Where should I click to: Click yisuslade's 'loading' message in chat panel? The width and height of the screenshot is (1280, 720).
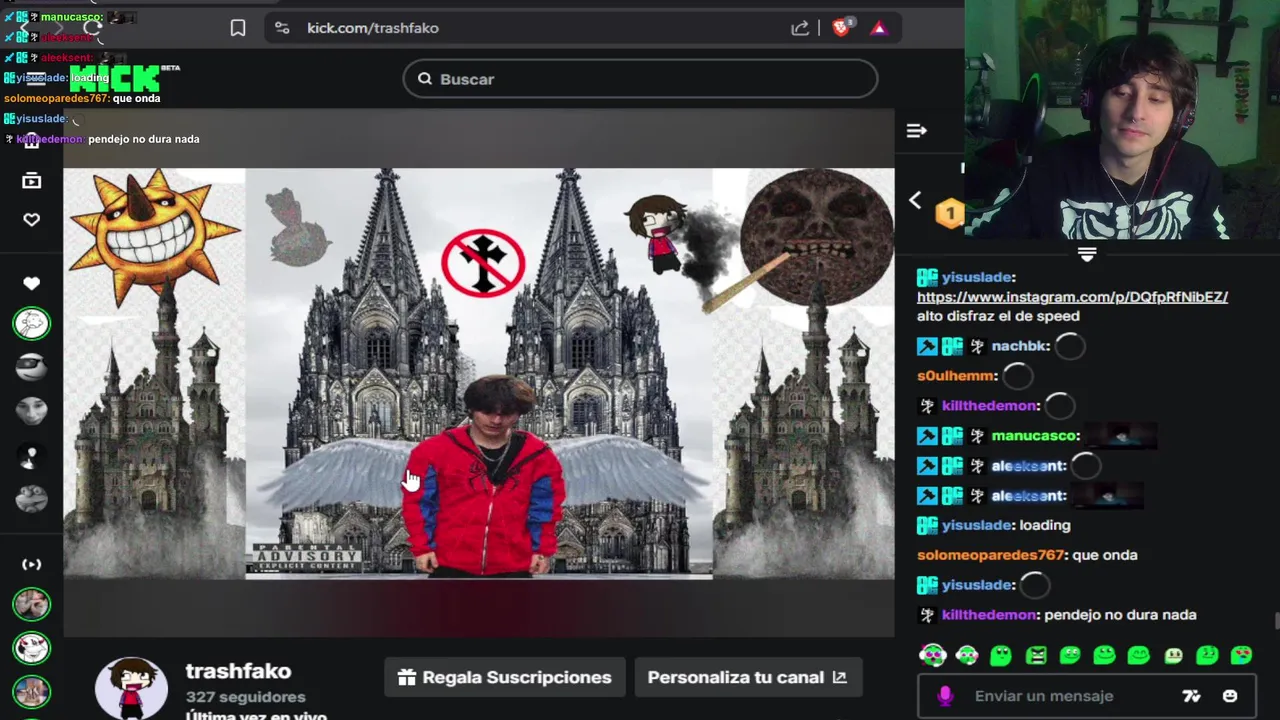(x=1044, y=525)
